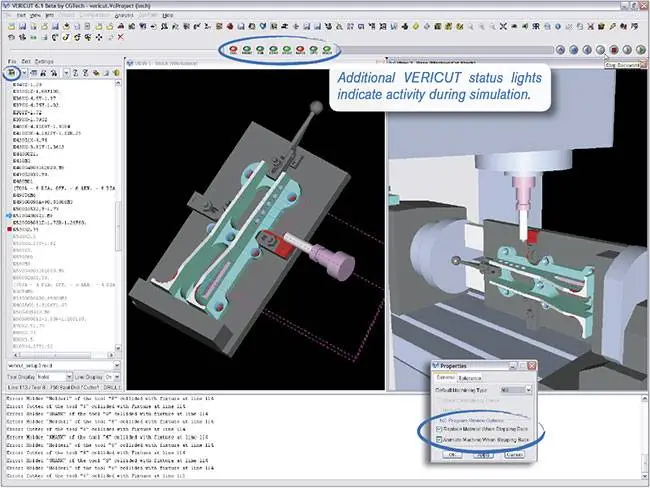Click OK in the Properties dialog

pos(452,455)
